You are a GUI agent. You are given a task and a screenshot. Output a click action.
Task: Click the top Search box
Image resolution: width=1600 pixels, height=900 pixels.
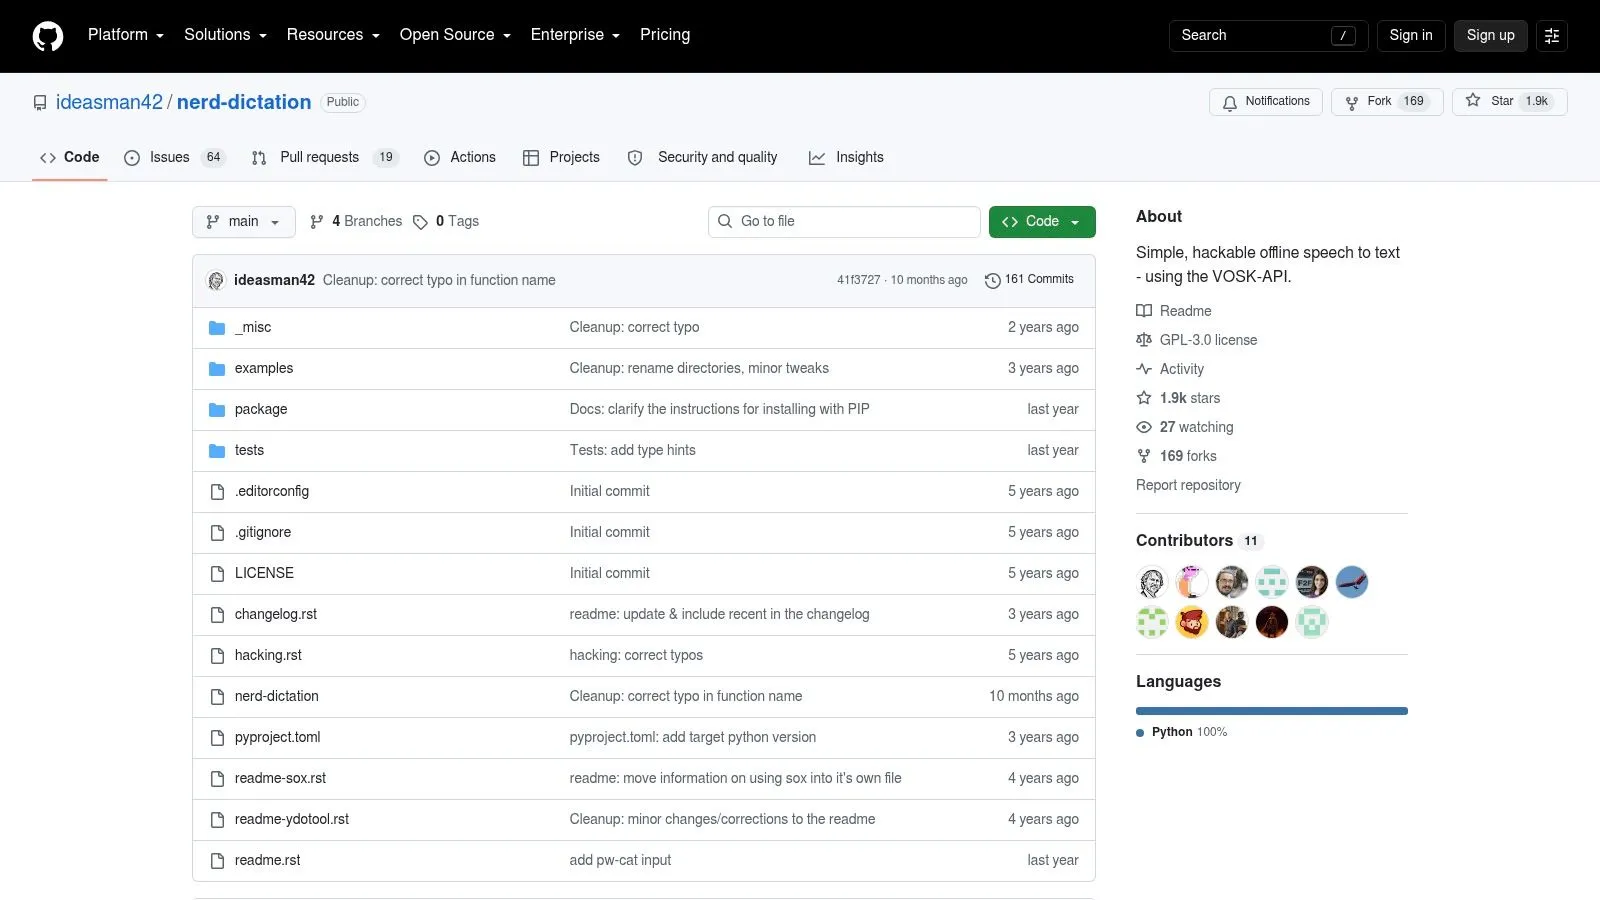click(1268, 36)
